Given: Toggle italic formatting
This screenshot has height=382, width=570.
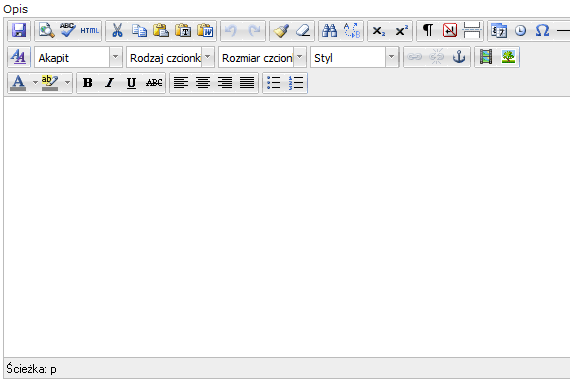Looking at the screenshot, I should pyautogui.click(x=109, y=83).
